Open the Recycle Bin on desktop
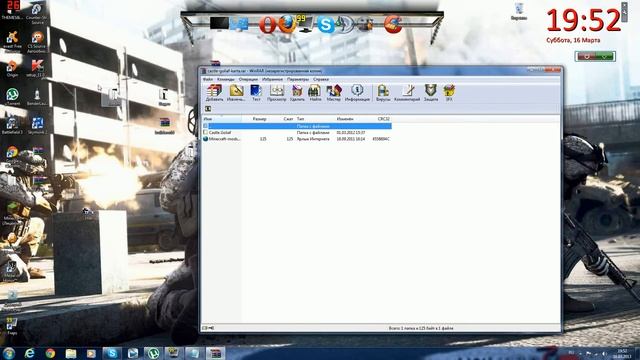The width and height of the screenshot is (640, 360). (x=519, y=11)
